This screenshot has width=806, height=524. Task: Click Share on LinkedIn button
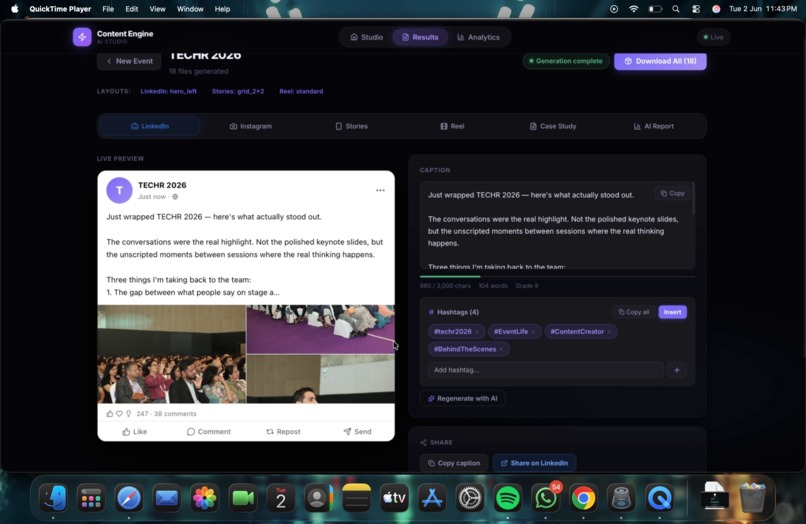click(x=534, y=463)
